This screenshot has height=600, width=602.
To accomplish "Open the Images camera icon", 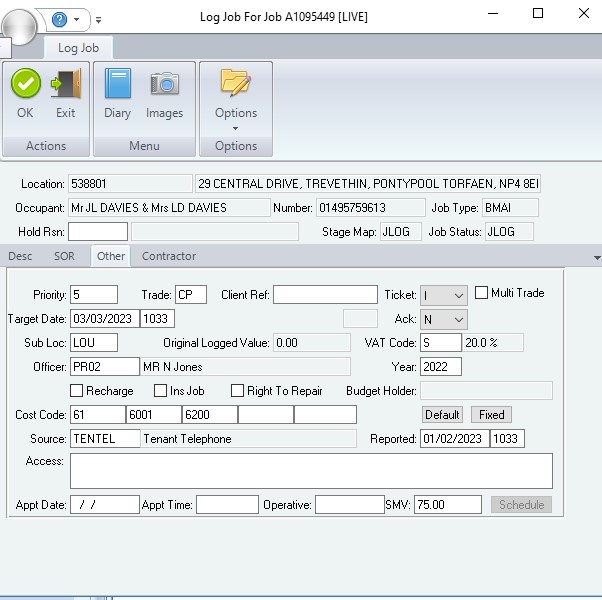I will pos(165,83).
